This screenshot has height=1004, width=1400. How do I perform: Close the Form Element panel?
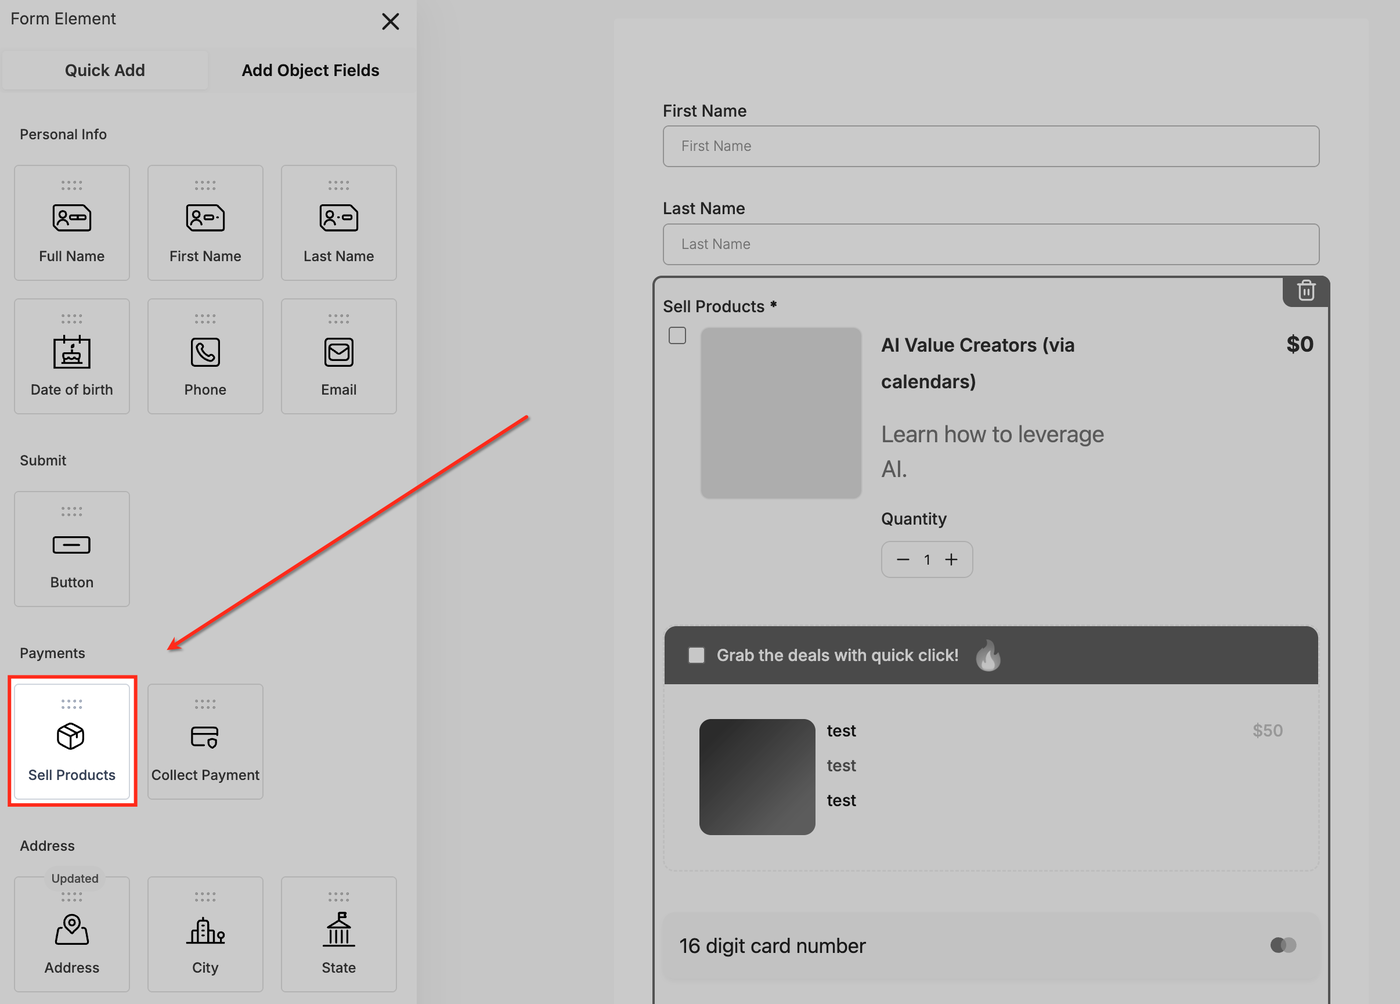(x=390, y=22)
